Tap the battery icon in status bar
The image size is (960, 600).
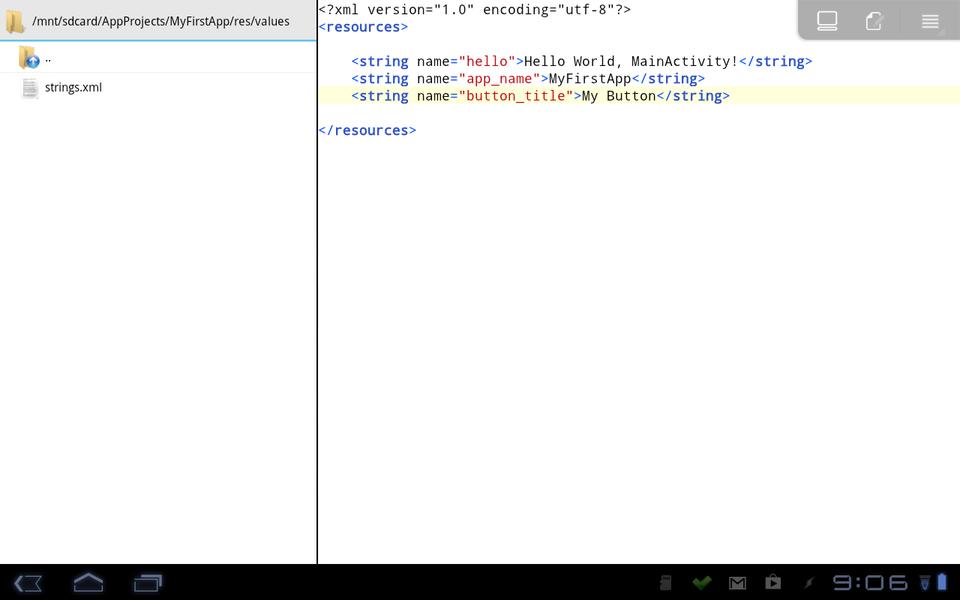point(941,581)
